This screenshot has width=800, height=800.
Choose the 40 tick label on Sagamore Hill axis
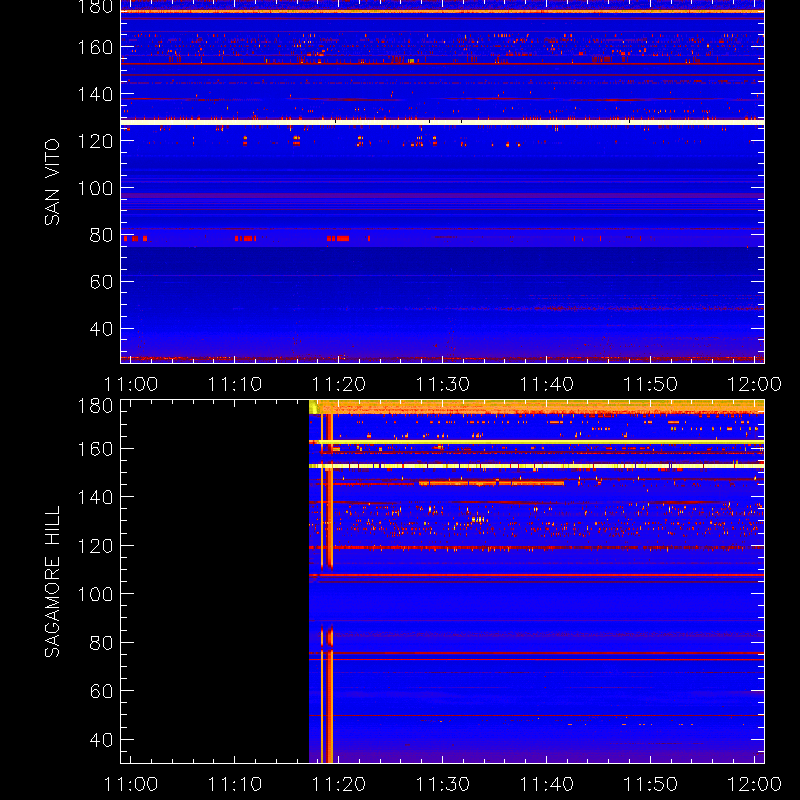(101, 740)
